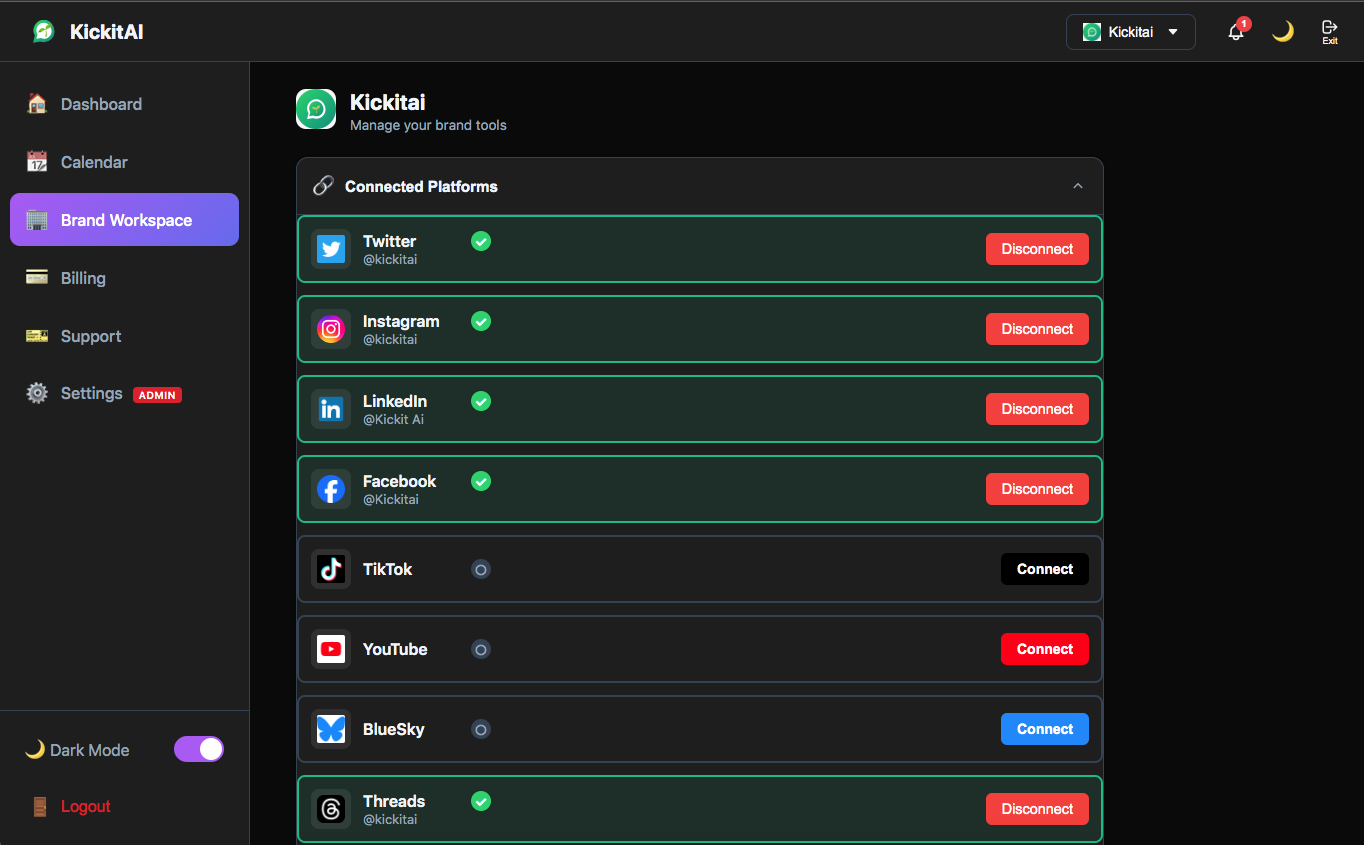Collapse the Connected Platforms section
This screenshot has width=1364, height=845.
[1078, 186]
